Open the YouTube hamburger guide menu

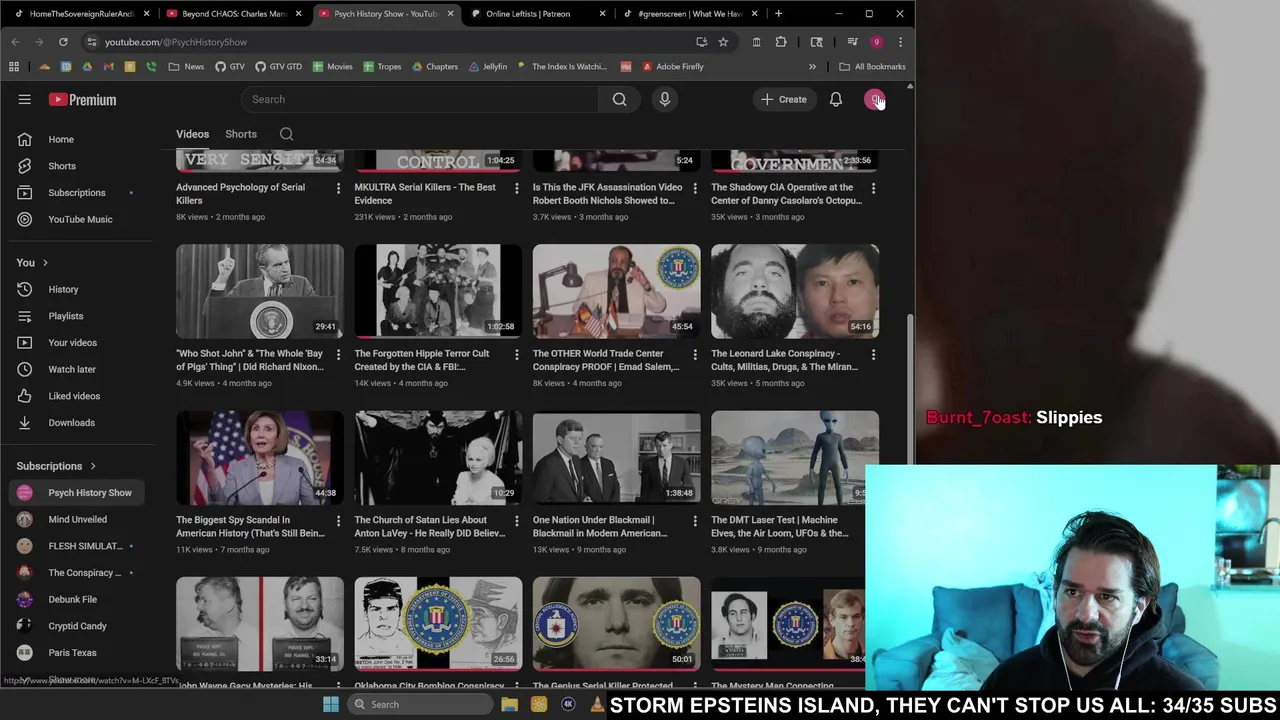point(25,99)
